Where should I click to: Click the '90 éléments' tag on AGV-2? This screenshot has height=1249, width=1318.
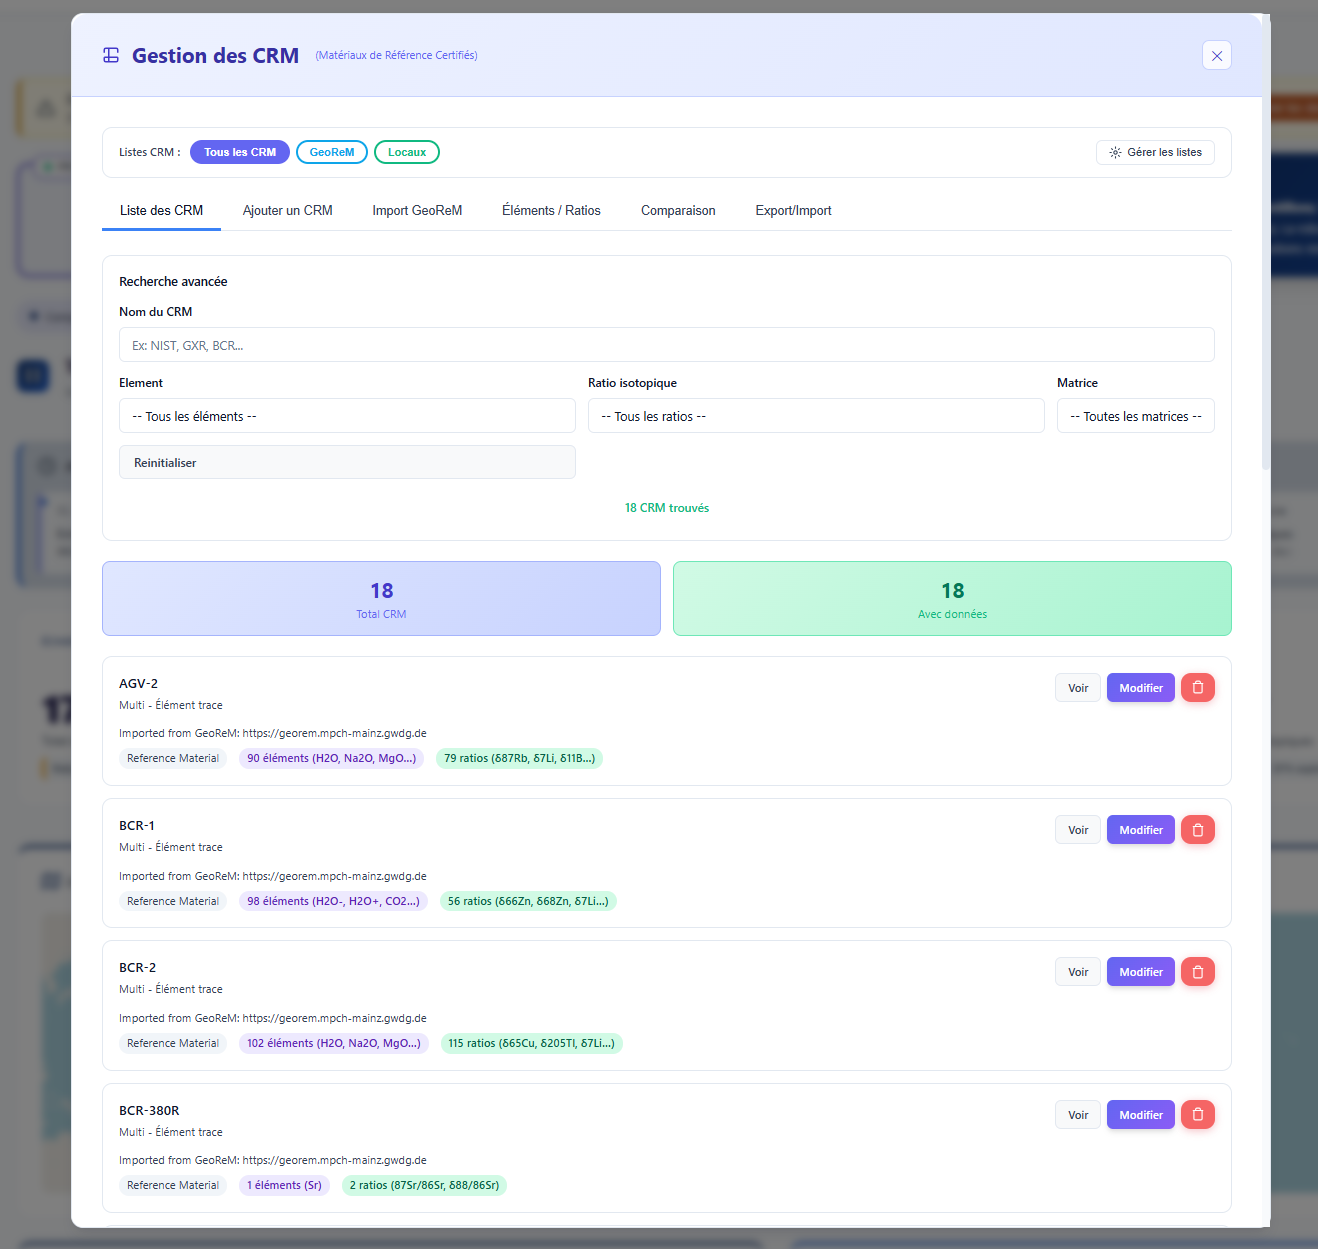[x=331, y=758]
